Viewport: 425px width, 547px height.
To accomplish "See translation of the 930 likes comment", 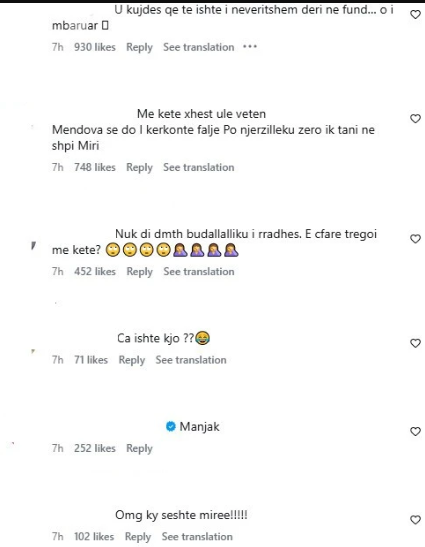I will (199, 47).
